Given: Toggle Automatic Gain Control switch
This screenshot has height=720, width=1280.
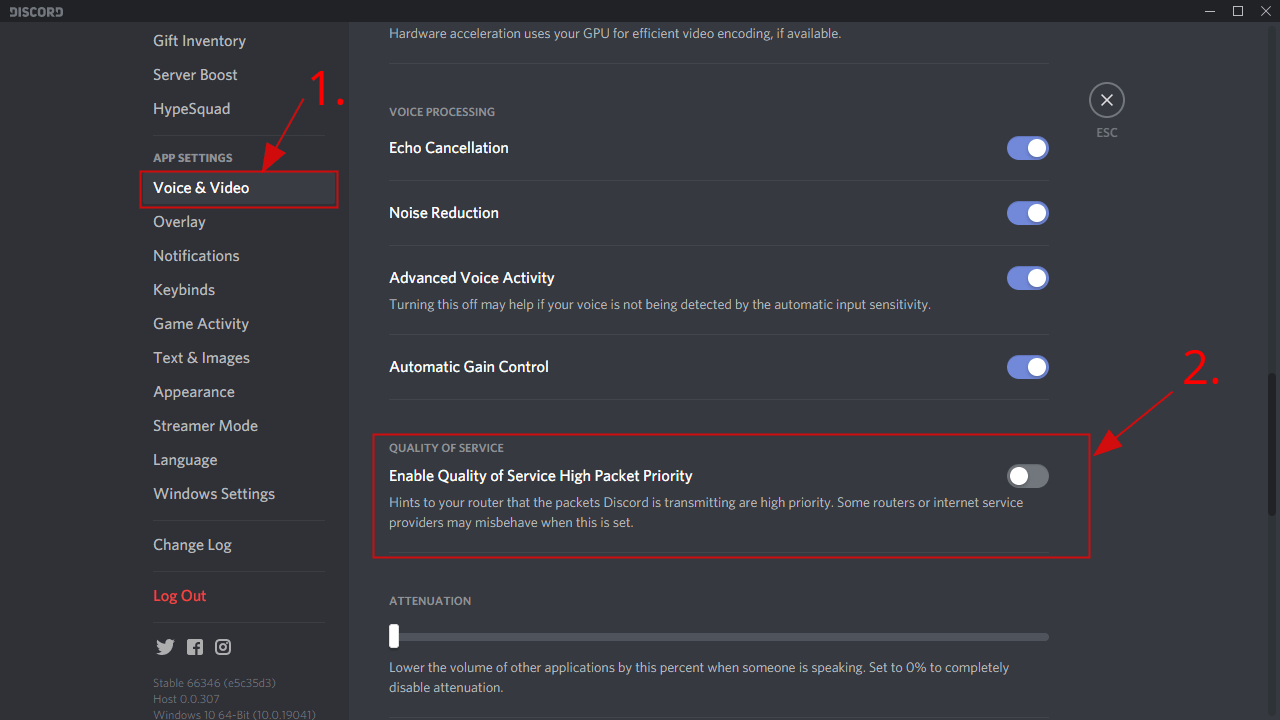Looking at the screenshot, I should [x=1027, y=367].
